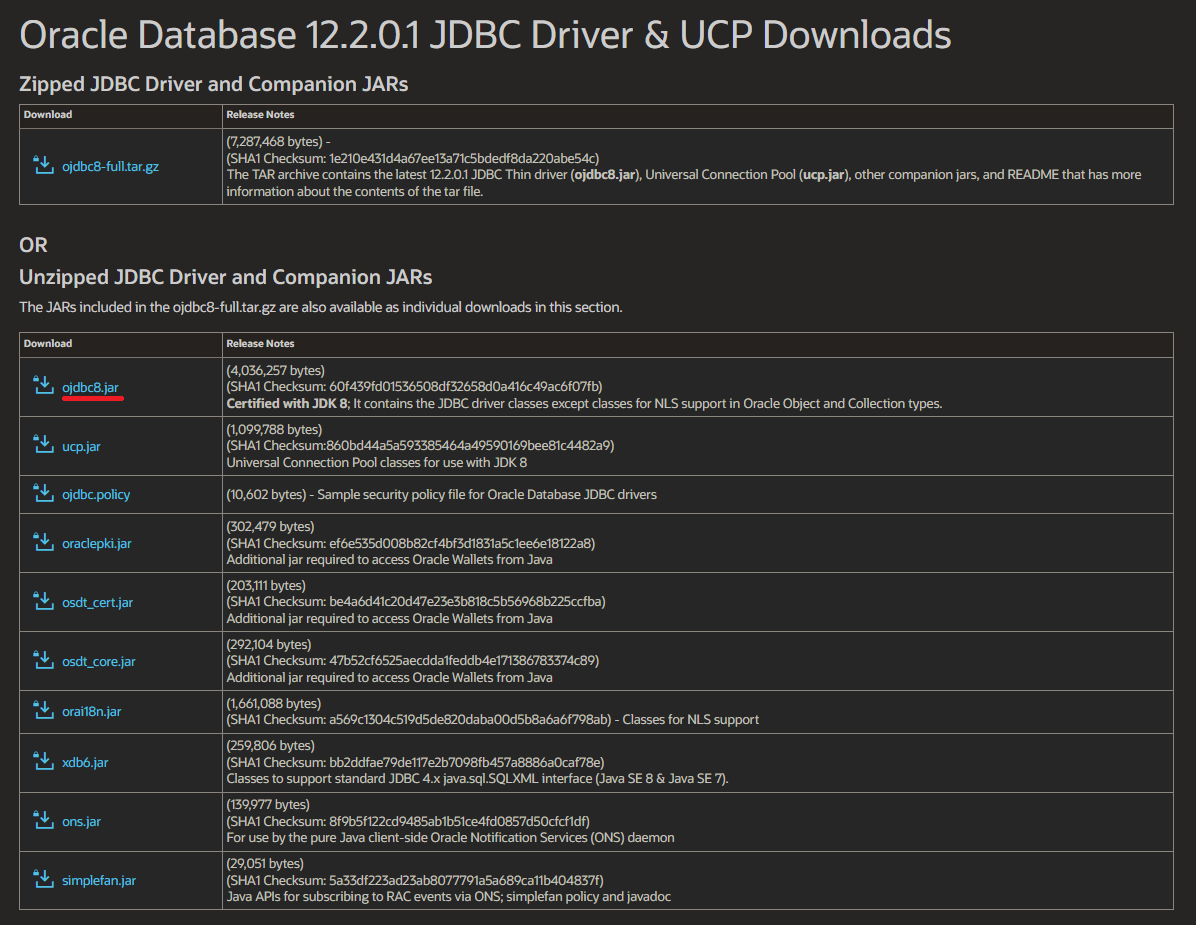Click the text (1,099,788 bytes)
This screenshot has width=1196, height=925.
click(274, 429)
